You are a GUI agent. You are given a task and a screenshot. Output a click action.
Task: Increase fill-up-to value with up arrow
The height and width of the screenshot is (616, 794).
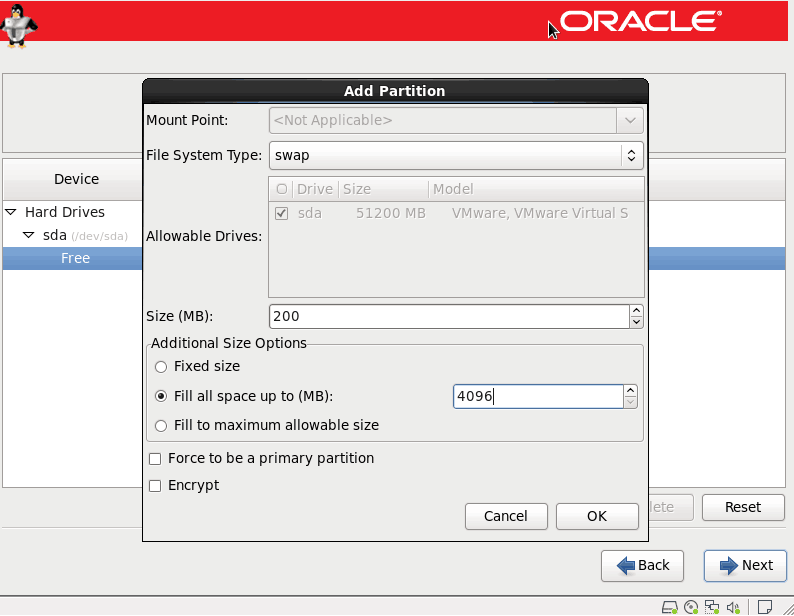coord(630,391)
